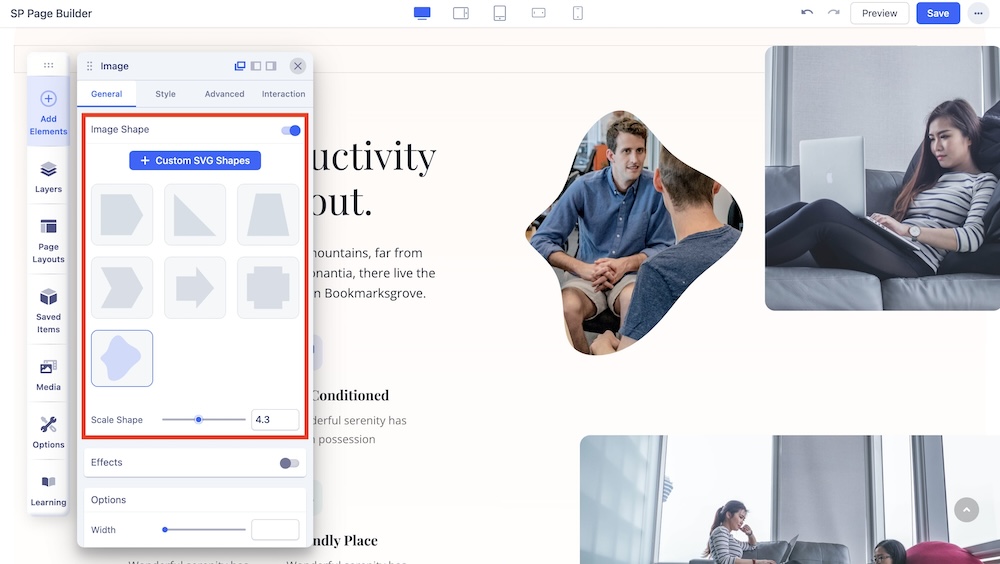Click the Add Elements plus icon
The image size is (1000, 564).
pyautogui.click(x=48, y=99)
